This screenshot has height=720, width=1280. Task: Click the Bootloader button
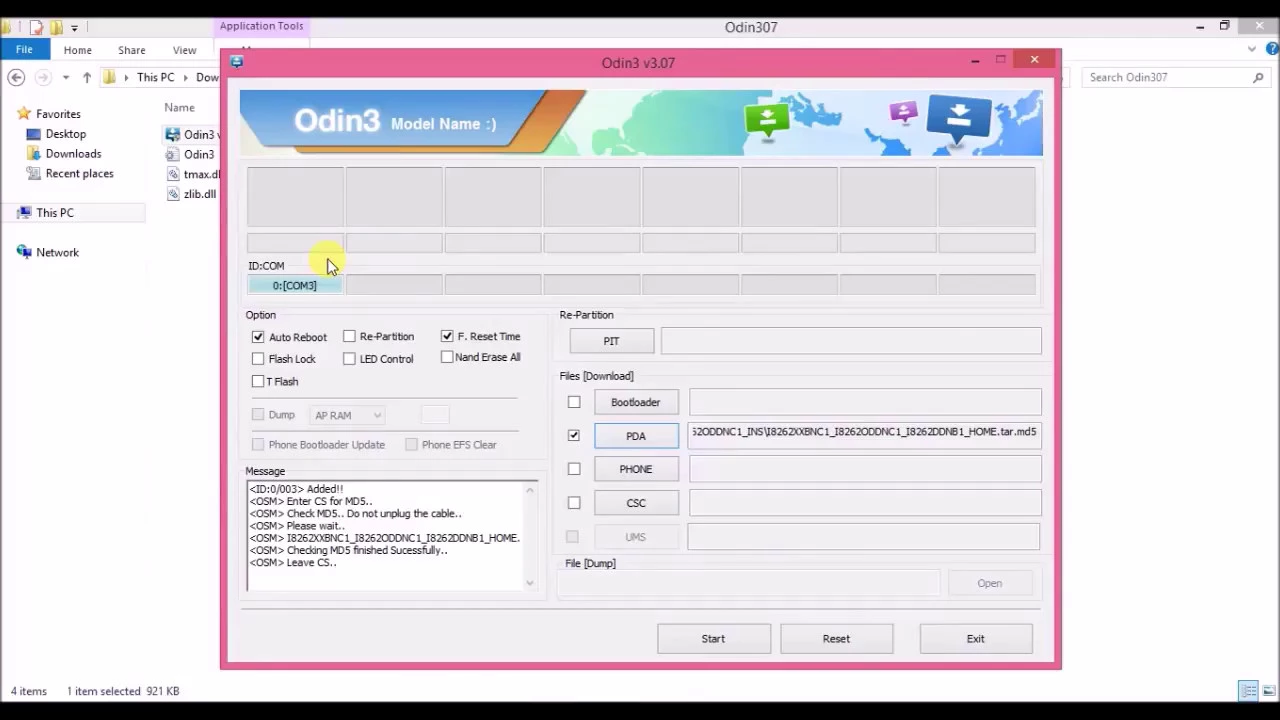[636, 402]
